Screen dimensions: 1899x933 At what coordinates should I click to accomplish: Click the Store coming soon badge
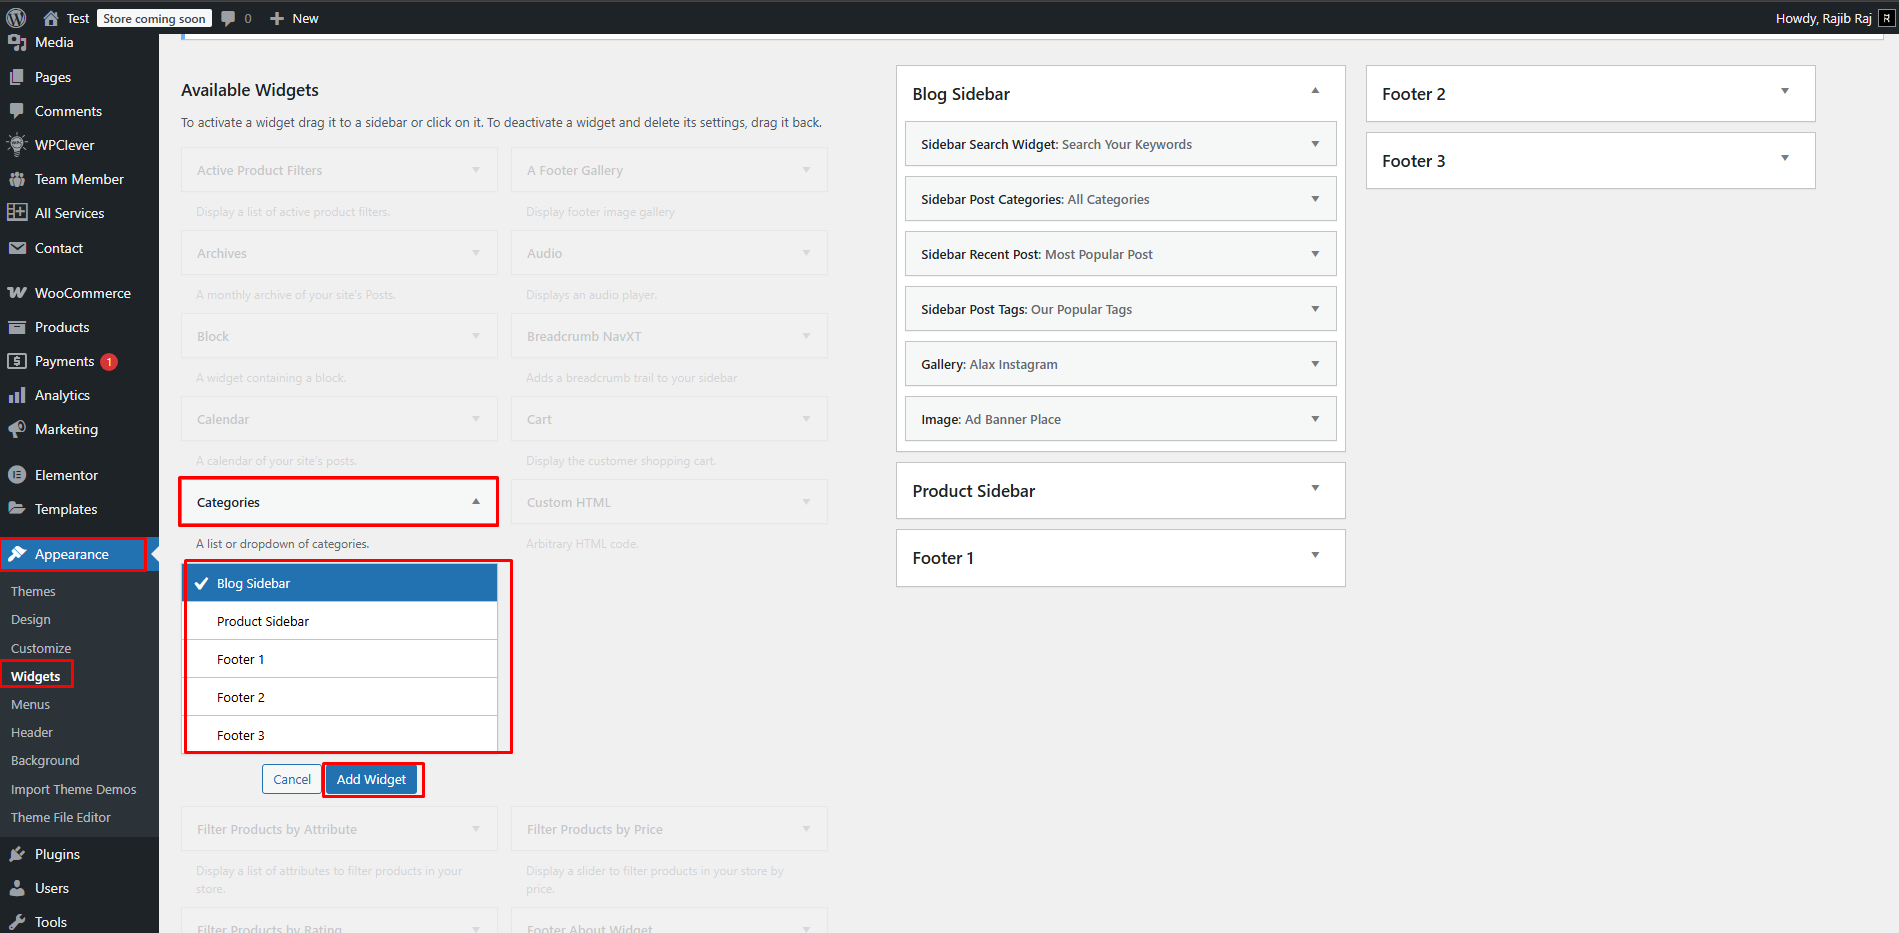(x=154, y=18)
